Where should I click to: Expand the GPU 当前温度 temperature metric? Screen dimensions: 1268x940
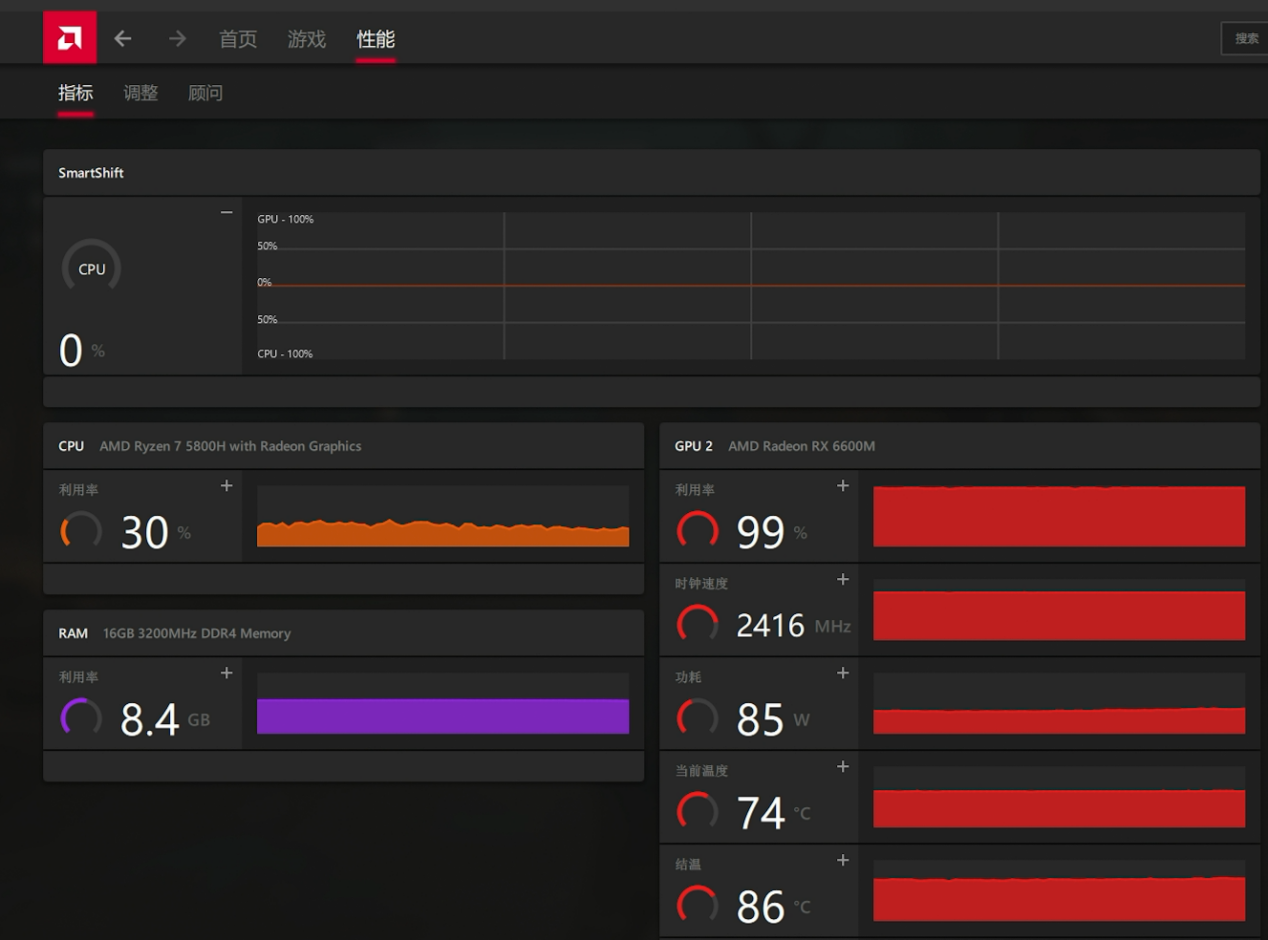point(843,767)
